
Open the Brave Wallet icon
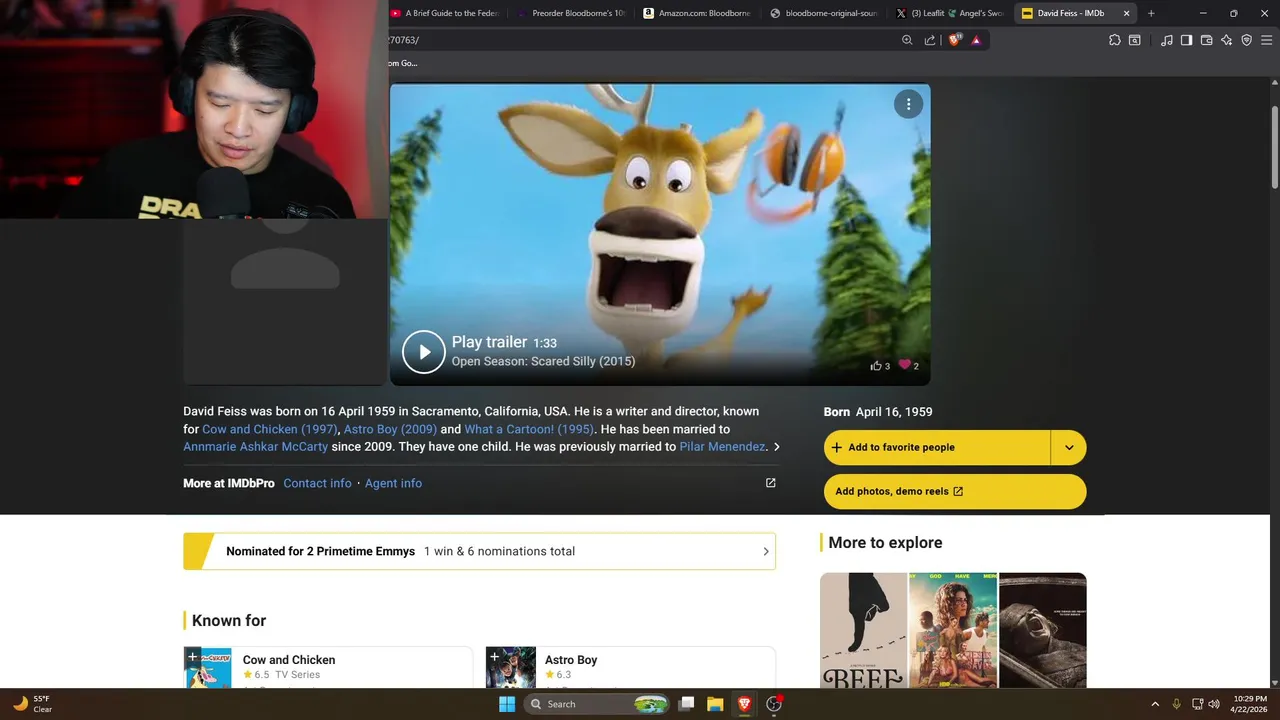(1207, 40)
